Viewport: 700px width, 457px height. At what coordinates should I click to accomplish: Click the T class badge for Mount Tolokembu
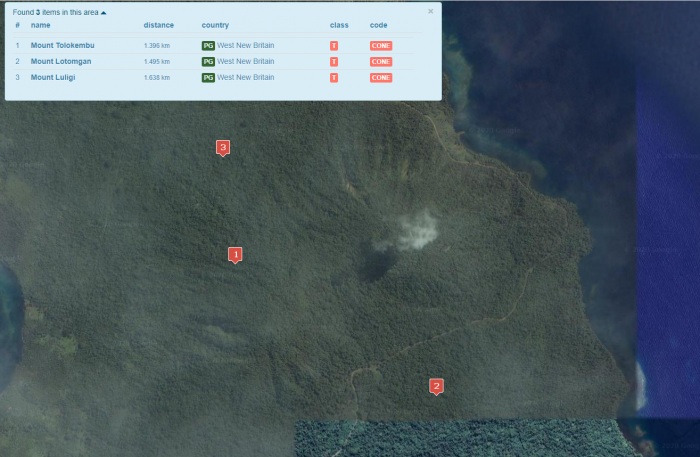click(x=334, y=46)
